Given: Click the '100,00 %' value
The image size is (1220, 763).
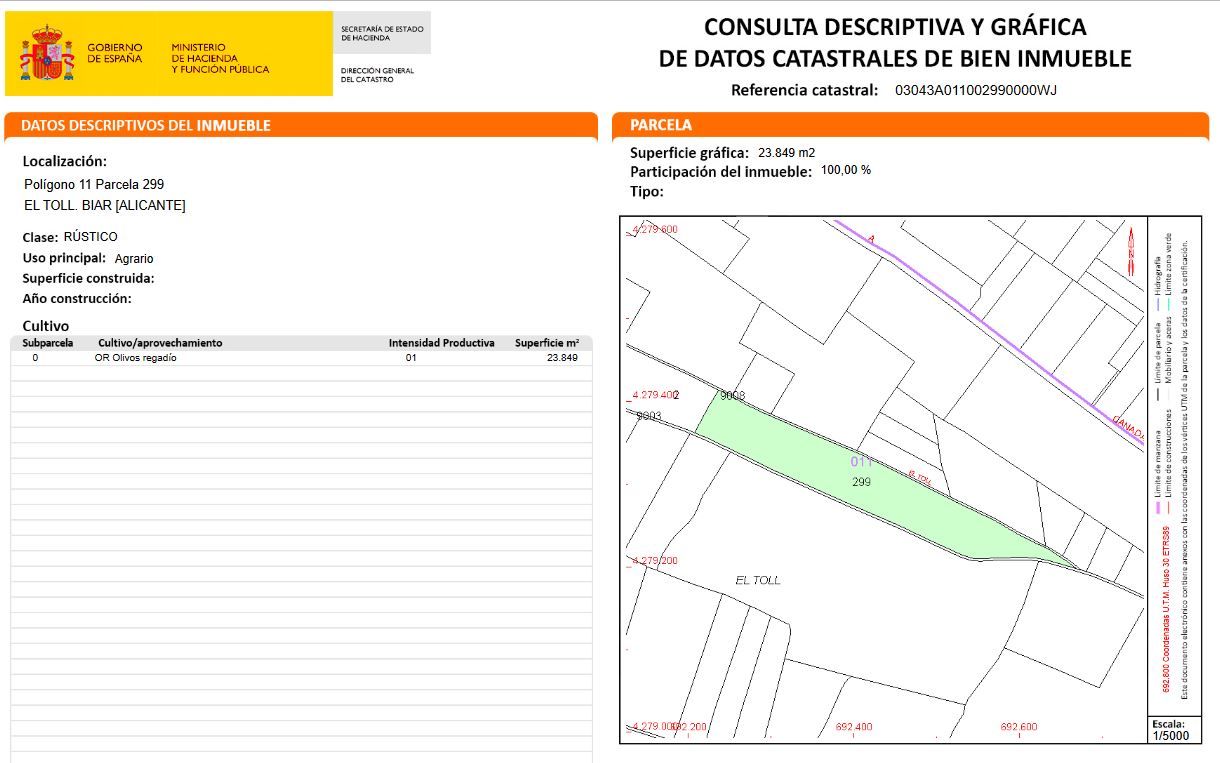Looking at the screenshot, I should point(846,170).
